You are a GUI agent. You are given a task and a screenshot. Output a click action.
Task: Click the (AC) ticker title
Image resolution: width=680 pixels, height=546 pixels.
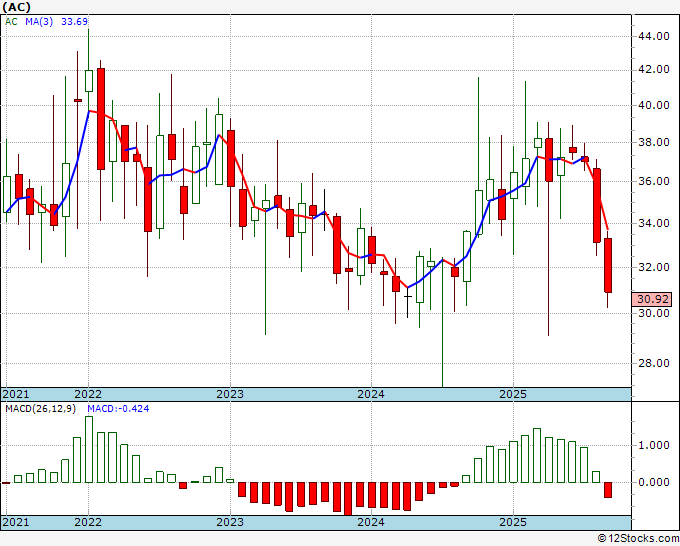tap(16, 7)
